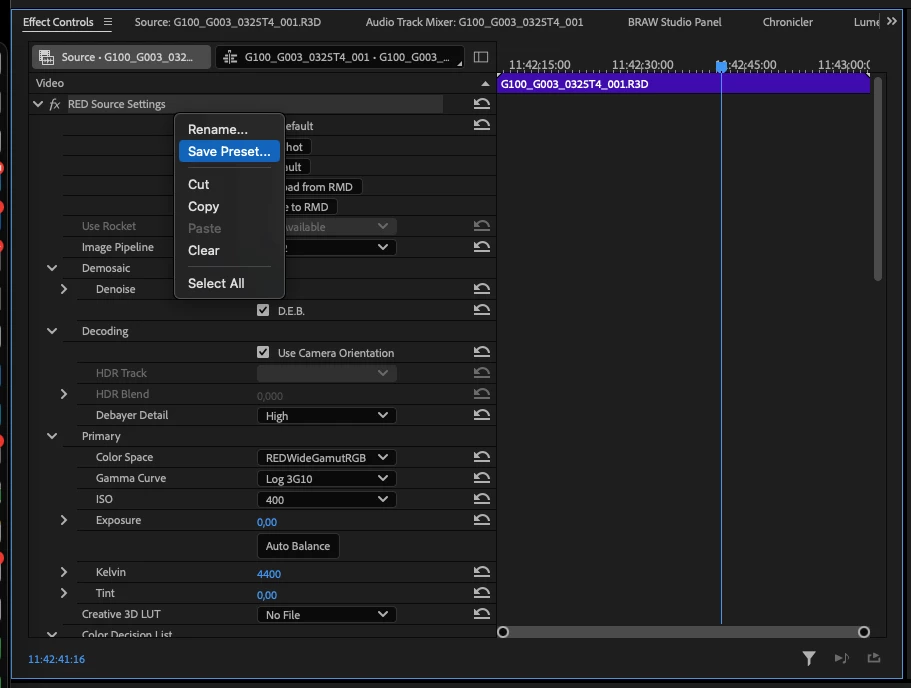Switch to Audio Track Mixer tab
The image size is (911, 688).
[474, 22]
